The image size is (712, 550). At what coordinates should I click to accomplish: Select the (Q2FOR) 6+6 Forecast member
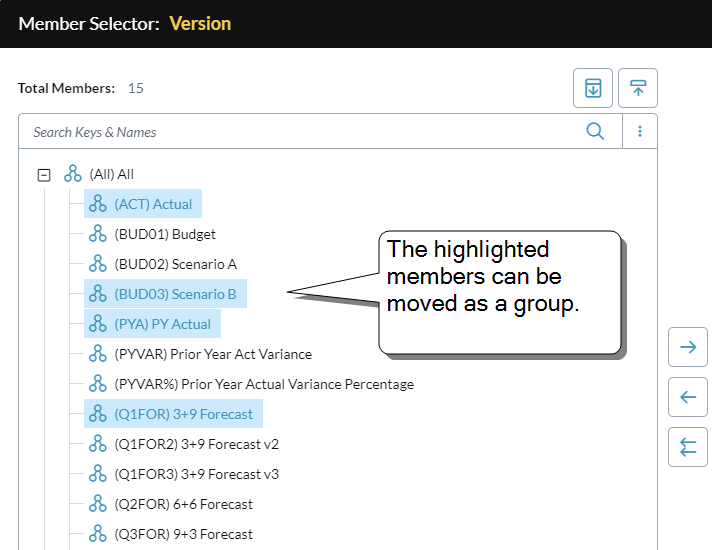pyautogui.click(x=183, y=504)
